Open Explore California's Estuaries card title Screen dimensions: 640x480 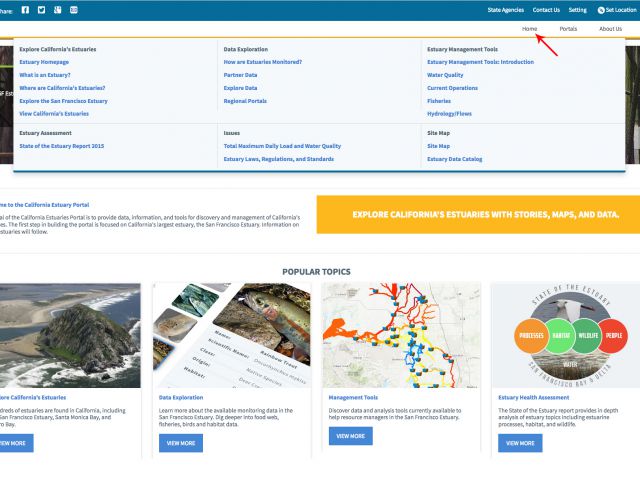click(33, 398)
